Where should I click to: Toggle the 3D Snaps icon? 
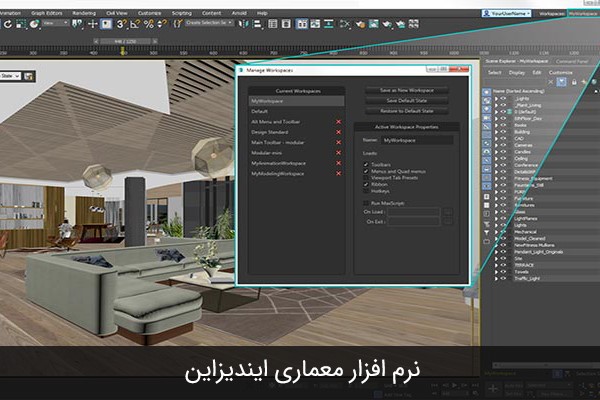pyautogui.click(x=122, y=24)
